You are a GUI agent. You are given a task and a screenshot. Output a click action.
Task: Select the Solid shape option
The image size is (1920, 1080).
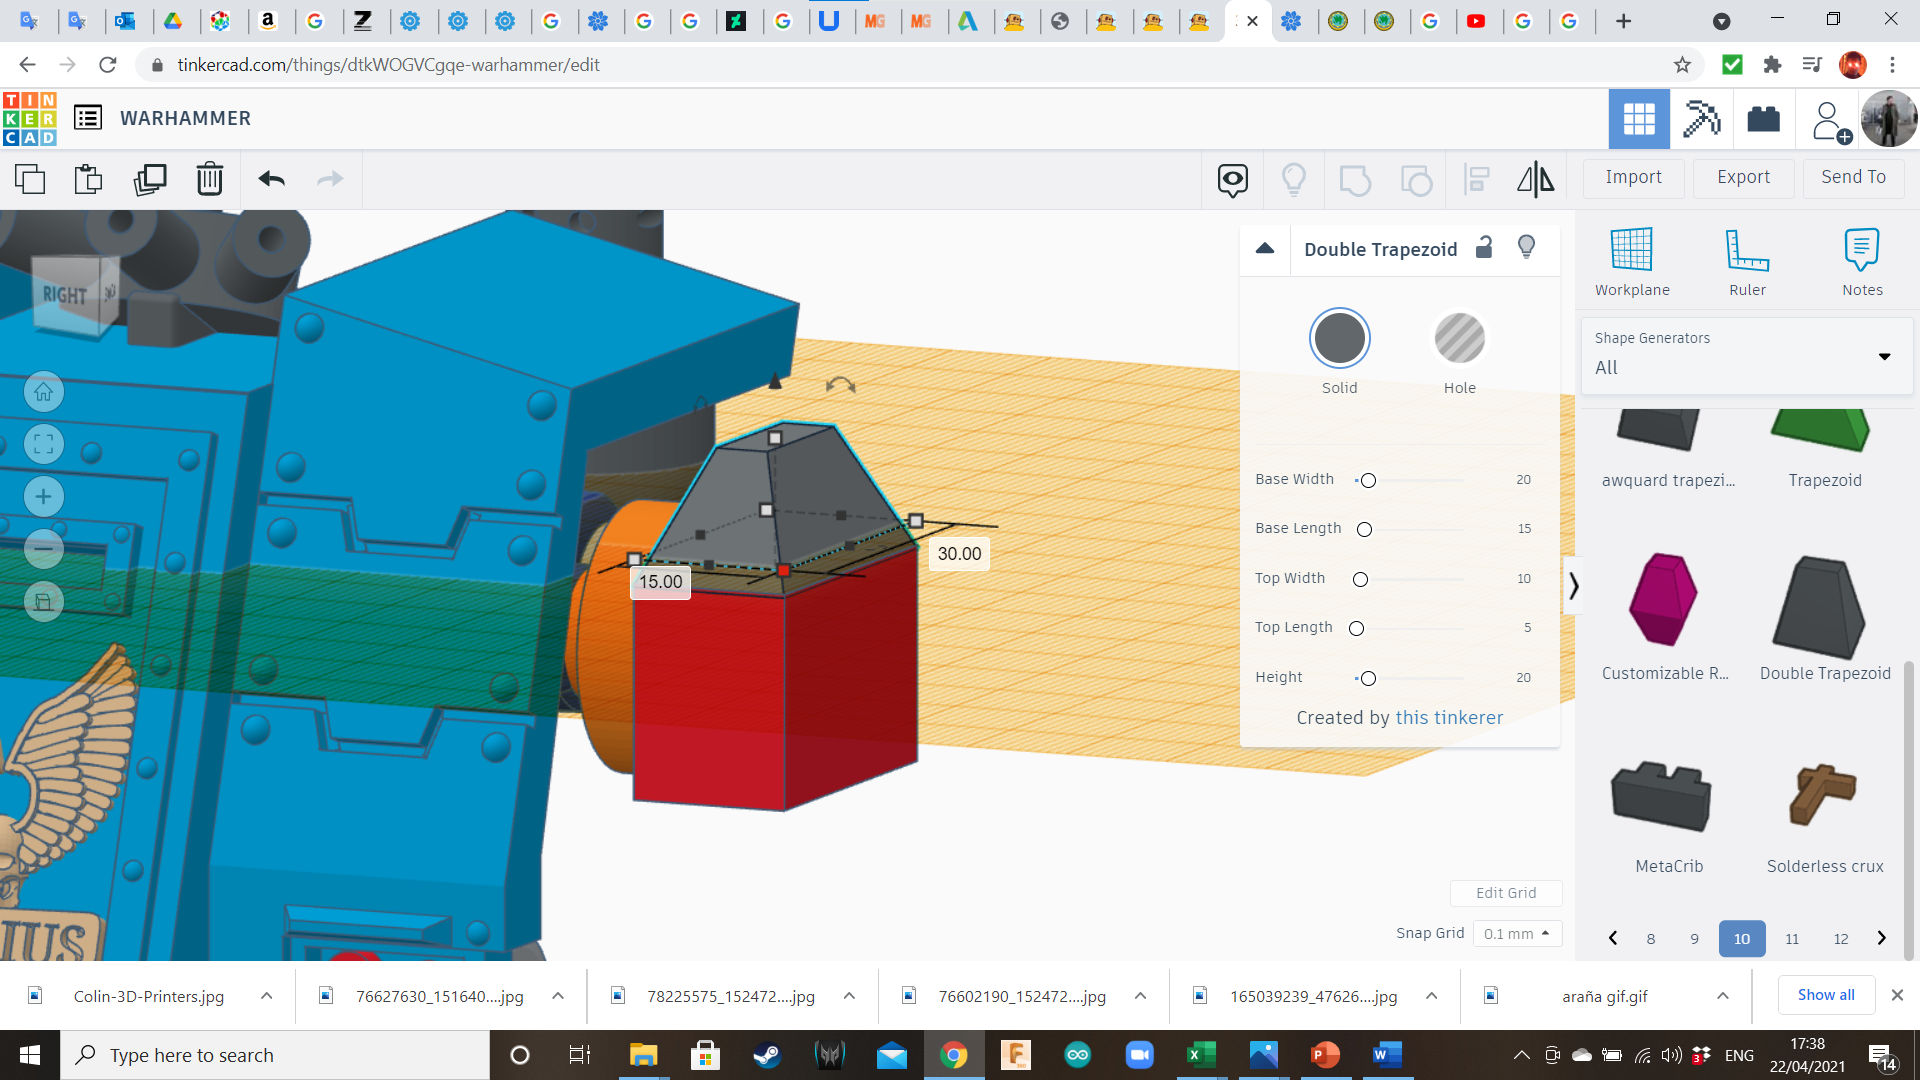coord(1339,339)
